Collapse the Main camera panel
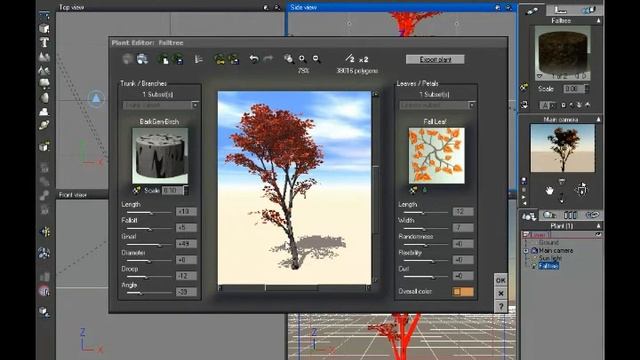 (x=598, y=119)
